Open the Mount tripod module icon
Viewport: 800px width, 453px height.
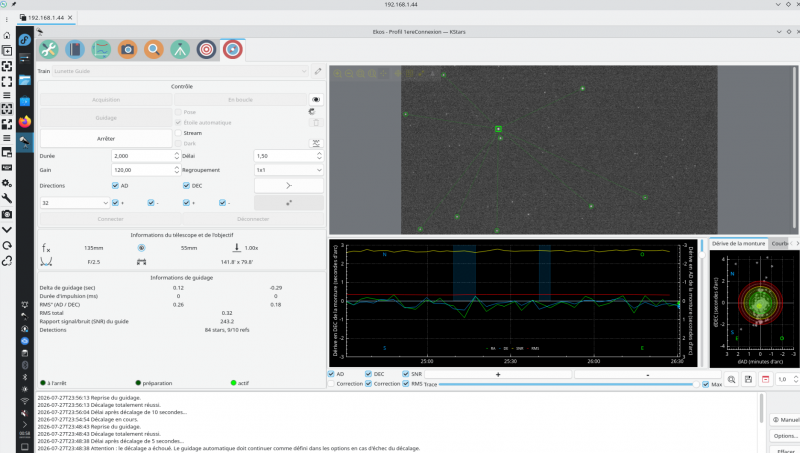click(180, 49)
